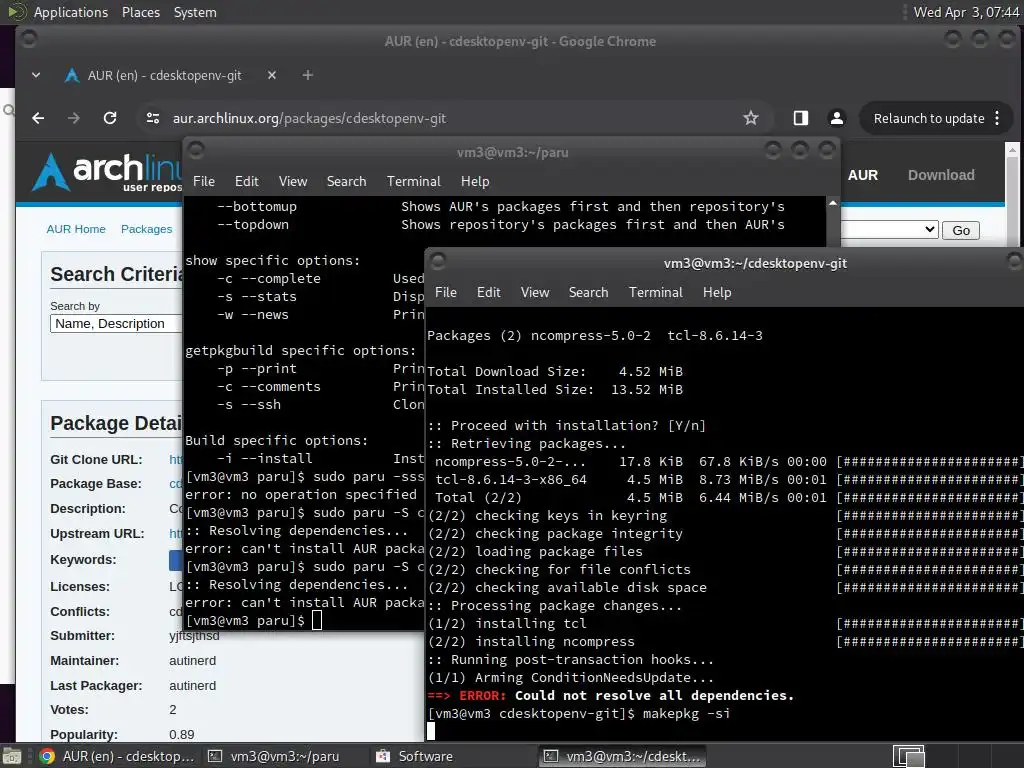Screen dimensions: 1024x768
Task: Click AUR navigation item in header
Action: [863, 175]
